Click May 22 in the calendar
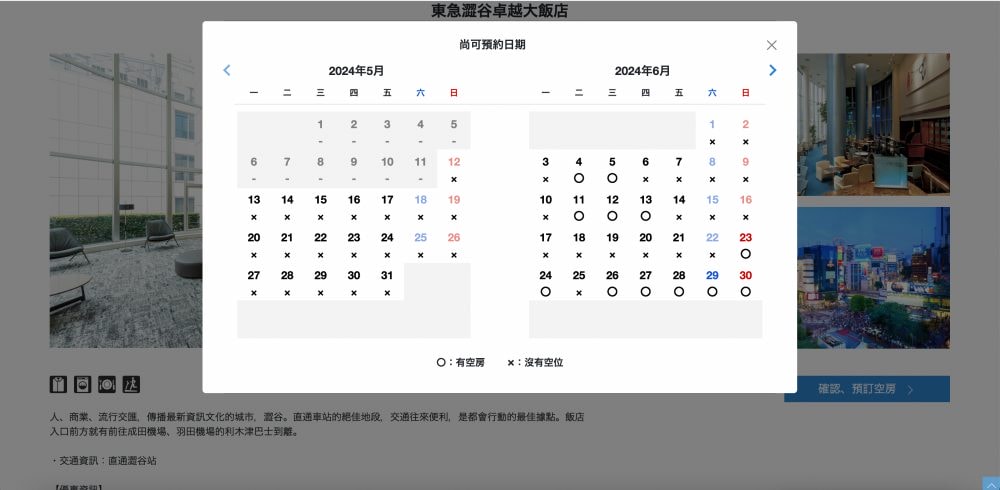 tap(320, 245)
